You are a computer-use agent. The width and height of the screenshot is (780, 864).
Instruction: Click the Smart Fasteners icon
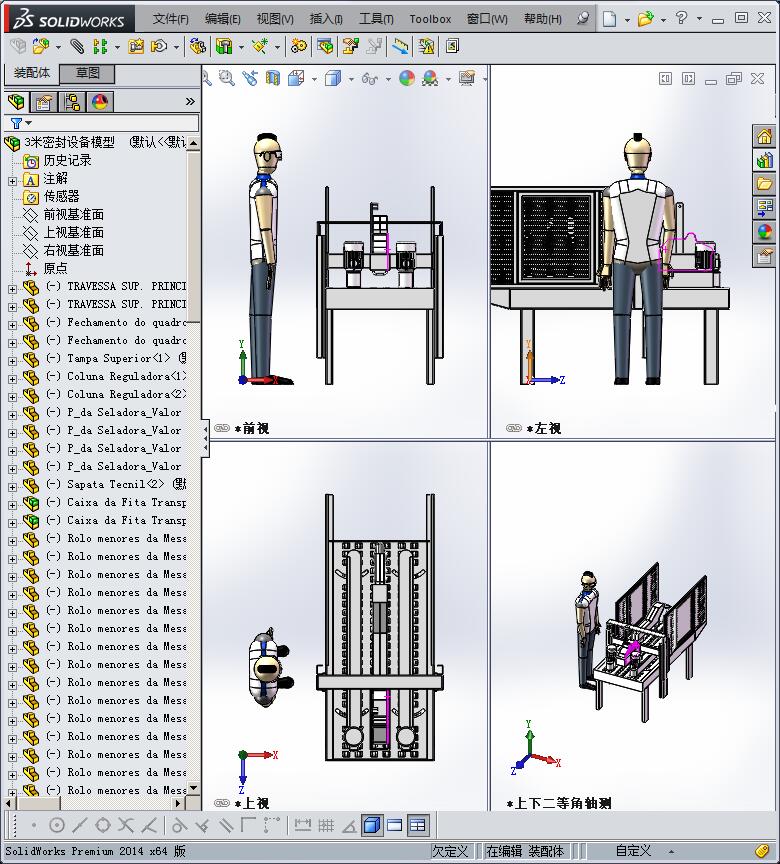[136, 46]
